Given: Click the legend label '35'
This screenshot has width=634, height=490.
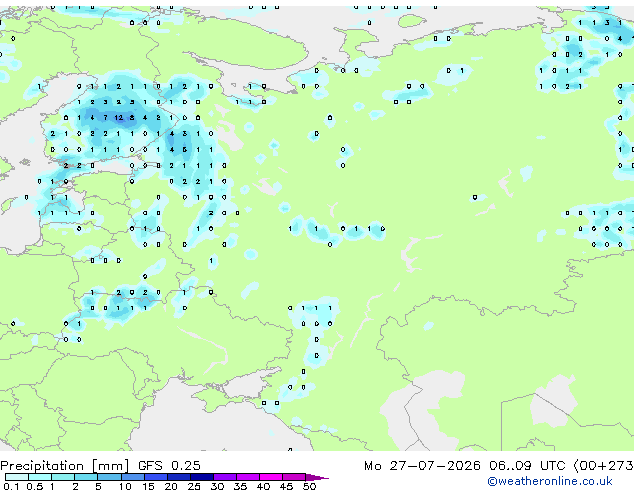Looking at the screenshot, I should [240, 486].
